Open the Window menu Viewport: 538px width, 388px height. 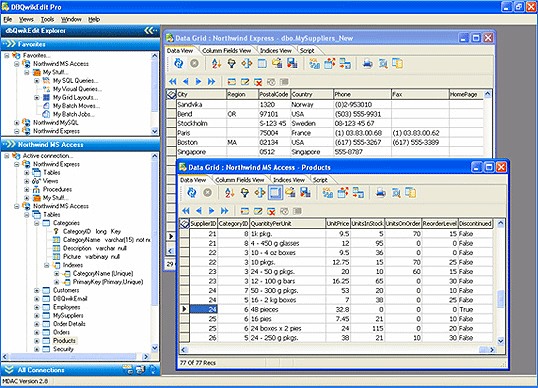click(71, 19)
